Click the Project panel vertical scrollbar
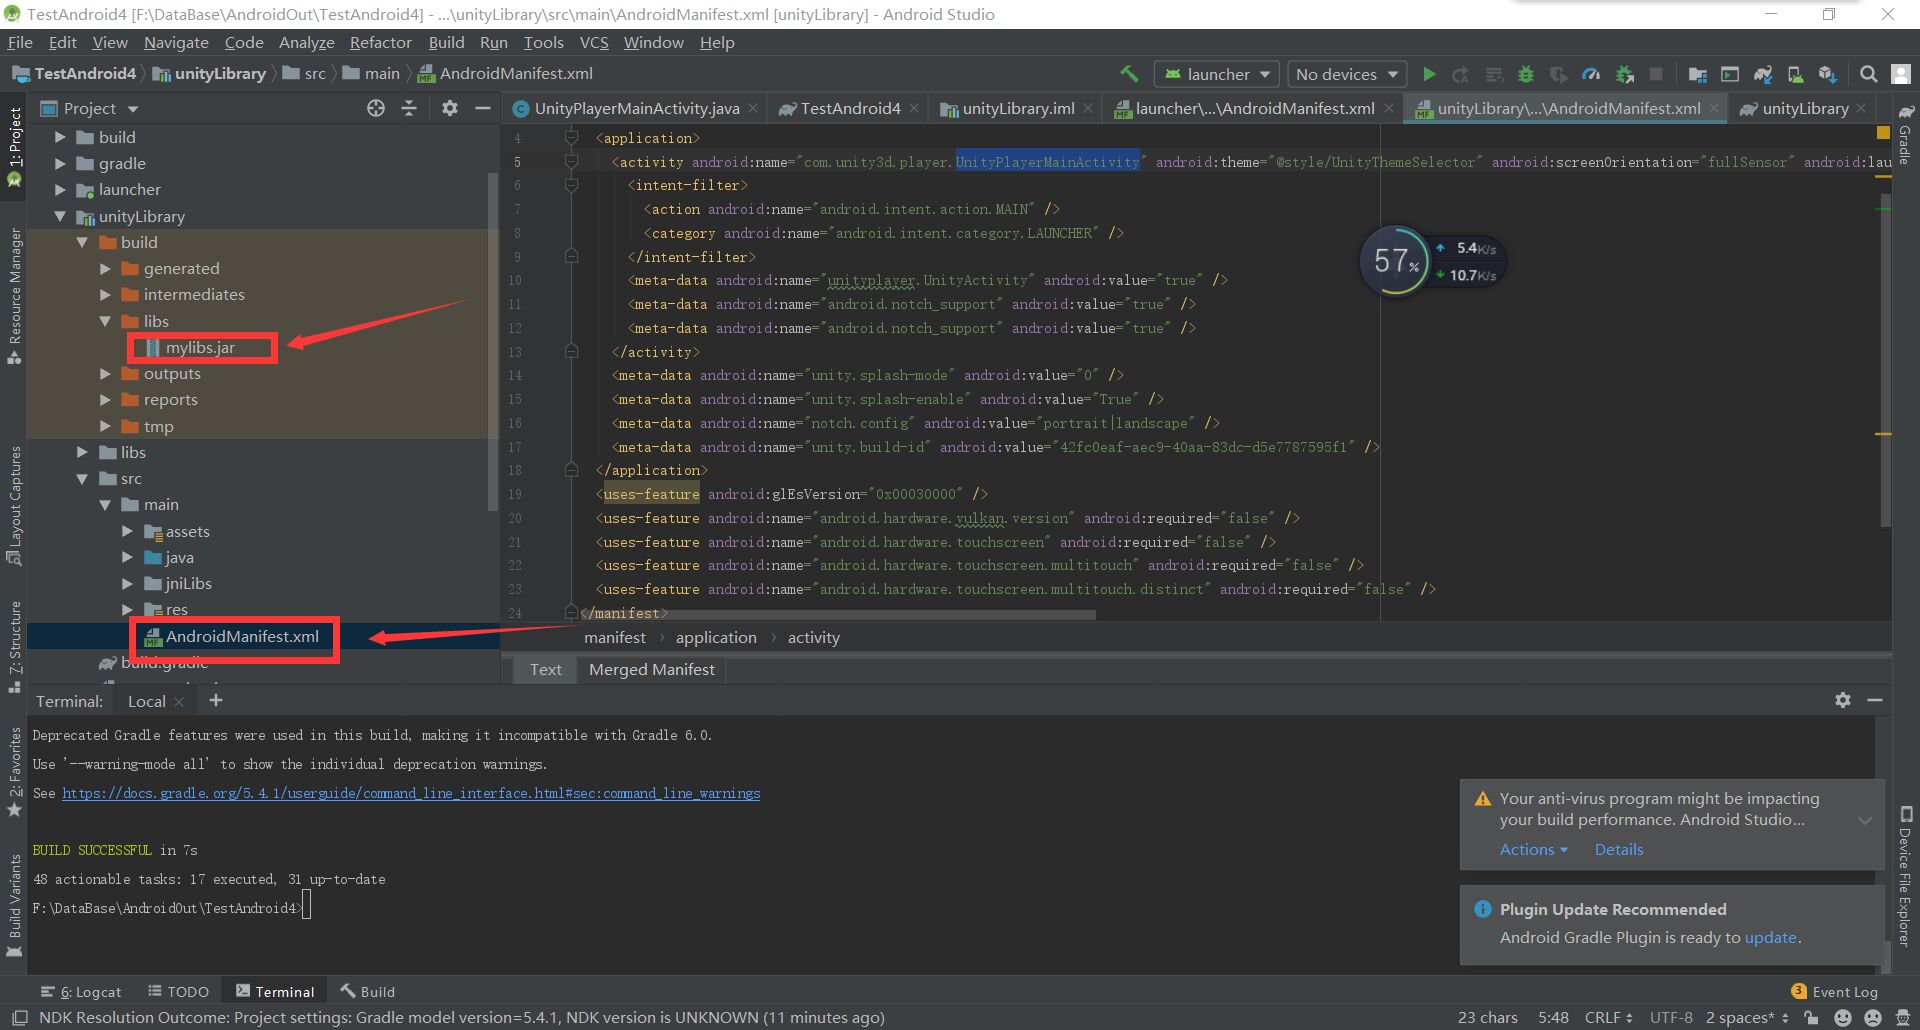Screen dimensions: 1920x1030 (493, 340)
